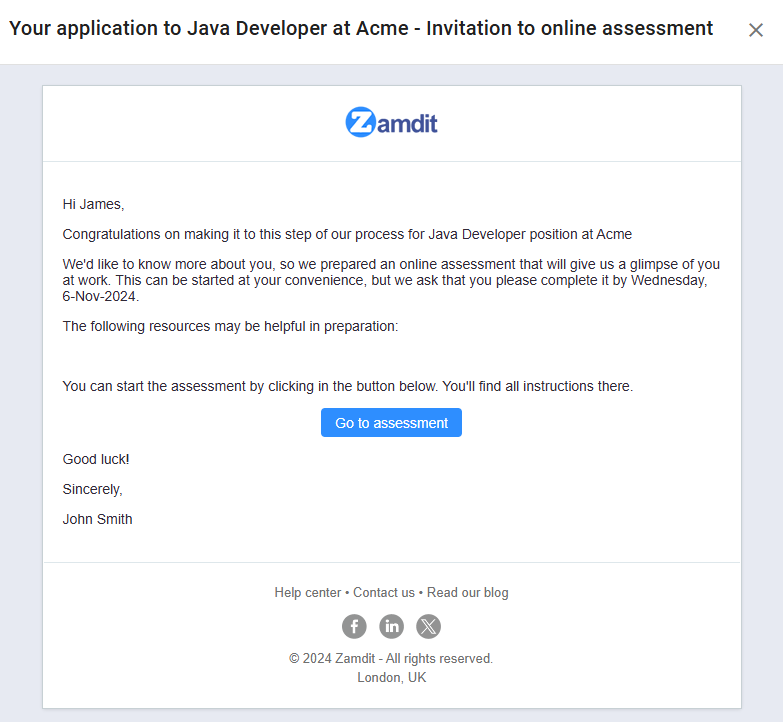Click the email subject title text
This screenshot has width=783, height=722.
pyautogui.click(x=361, y=29)
